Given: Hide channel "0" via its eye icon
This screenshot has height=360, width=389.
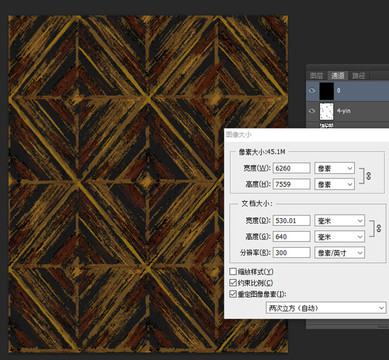Looking at the screenshot, I should tap(312, 91).
